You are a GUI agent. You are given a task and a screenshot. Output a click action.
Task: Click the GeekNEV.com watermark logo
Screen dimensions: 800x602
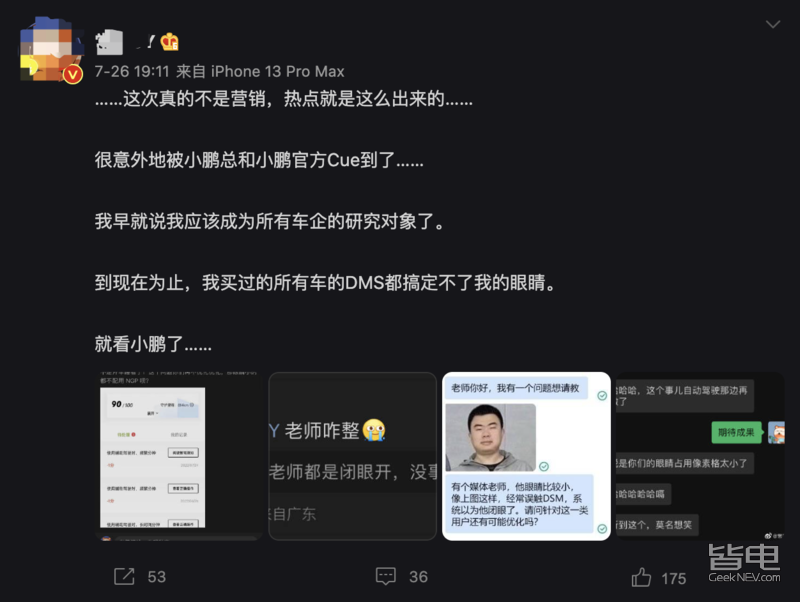click(744, 563)
